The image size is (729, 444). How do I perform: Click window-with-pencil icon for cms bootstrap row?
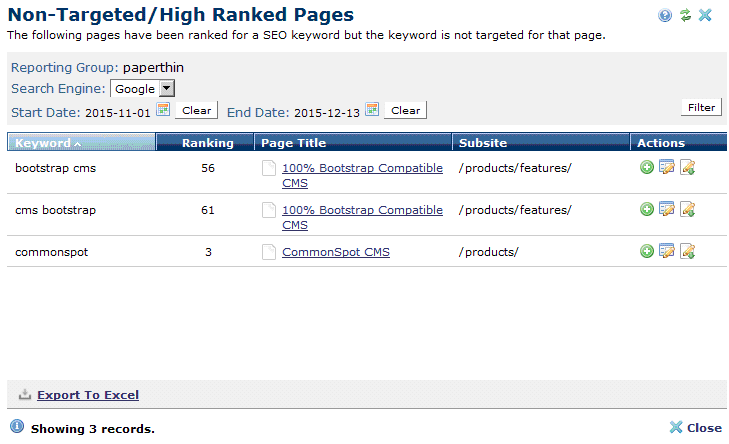pos(667,210)
